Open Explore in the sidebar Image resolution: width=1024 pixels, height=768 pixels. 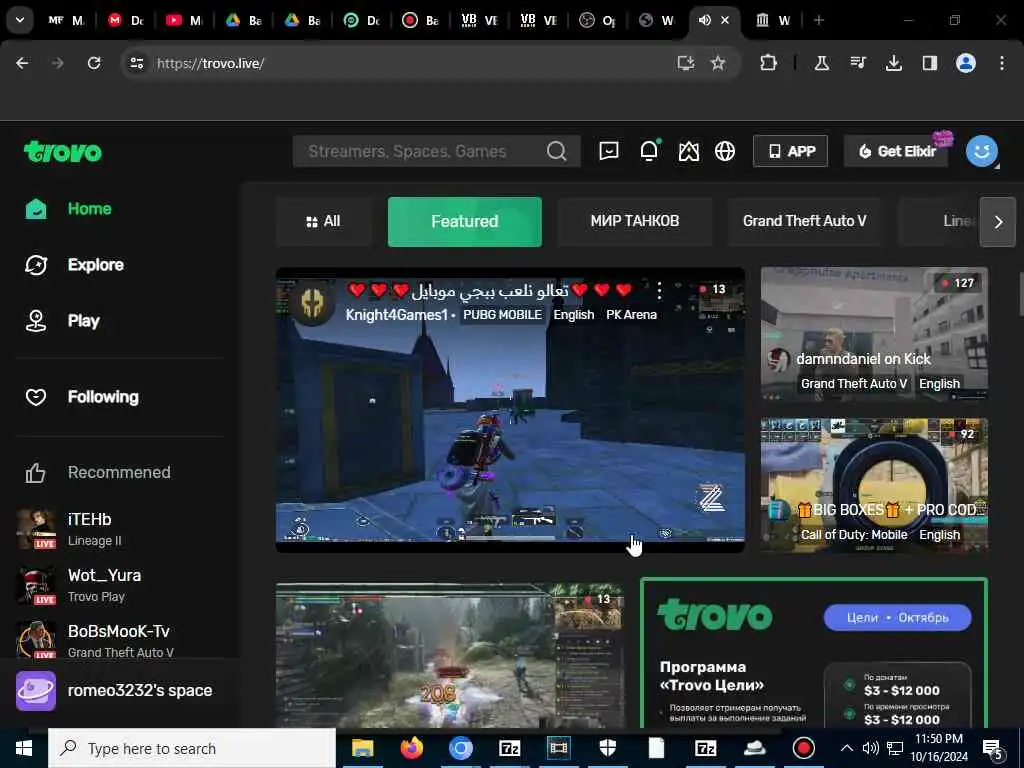(x=95, y=264)
